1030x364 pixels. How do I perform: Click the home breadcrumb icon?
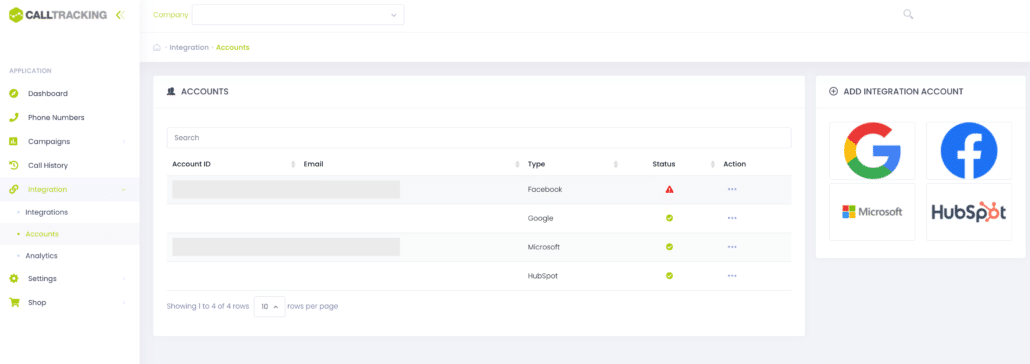coord(157,47)
